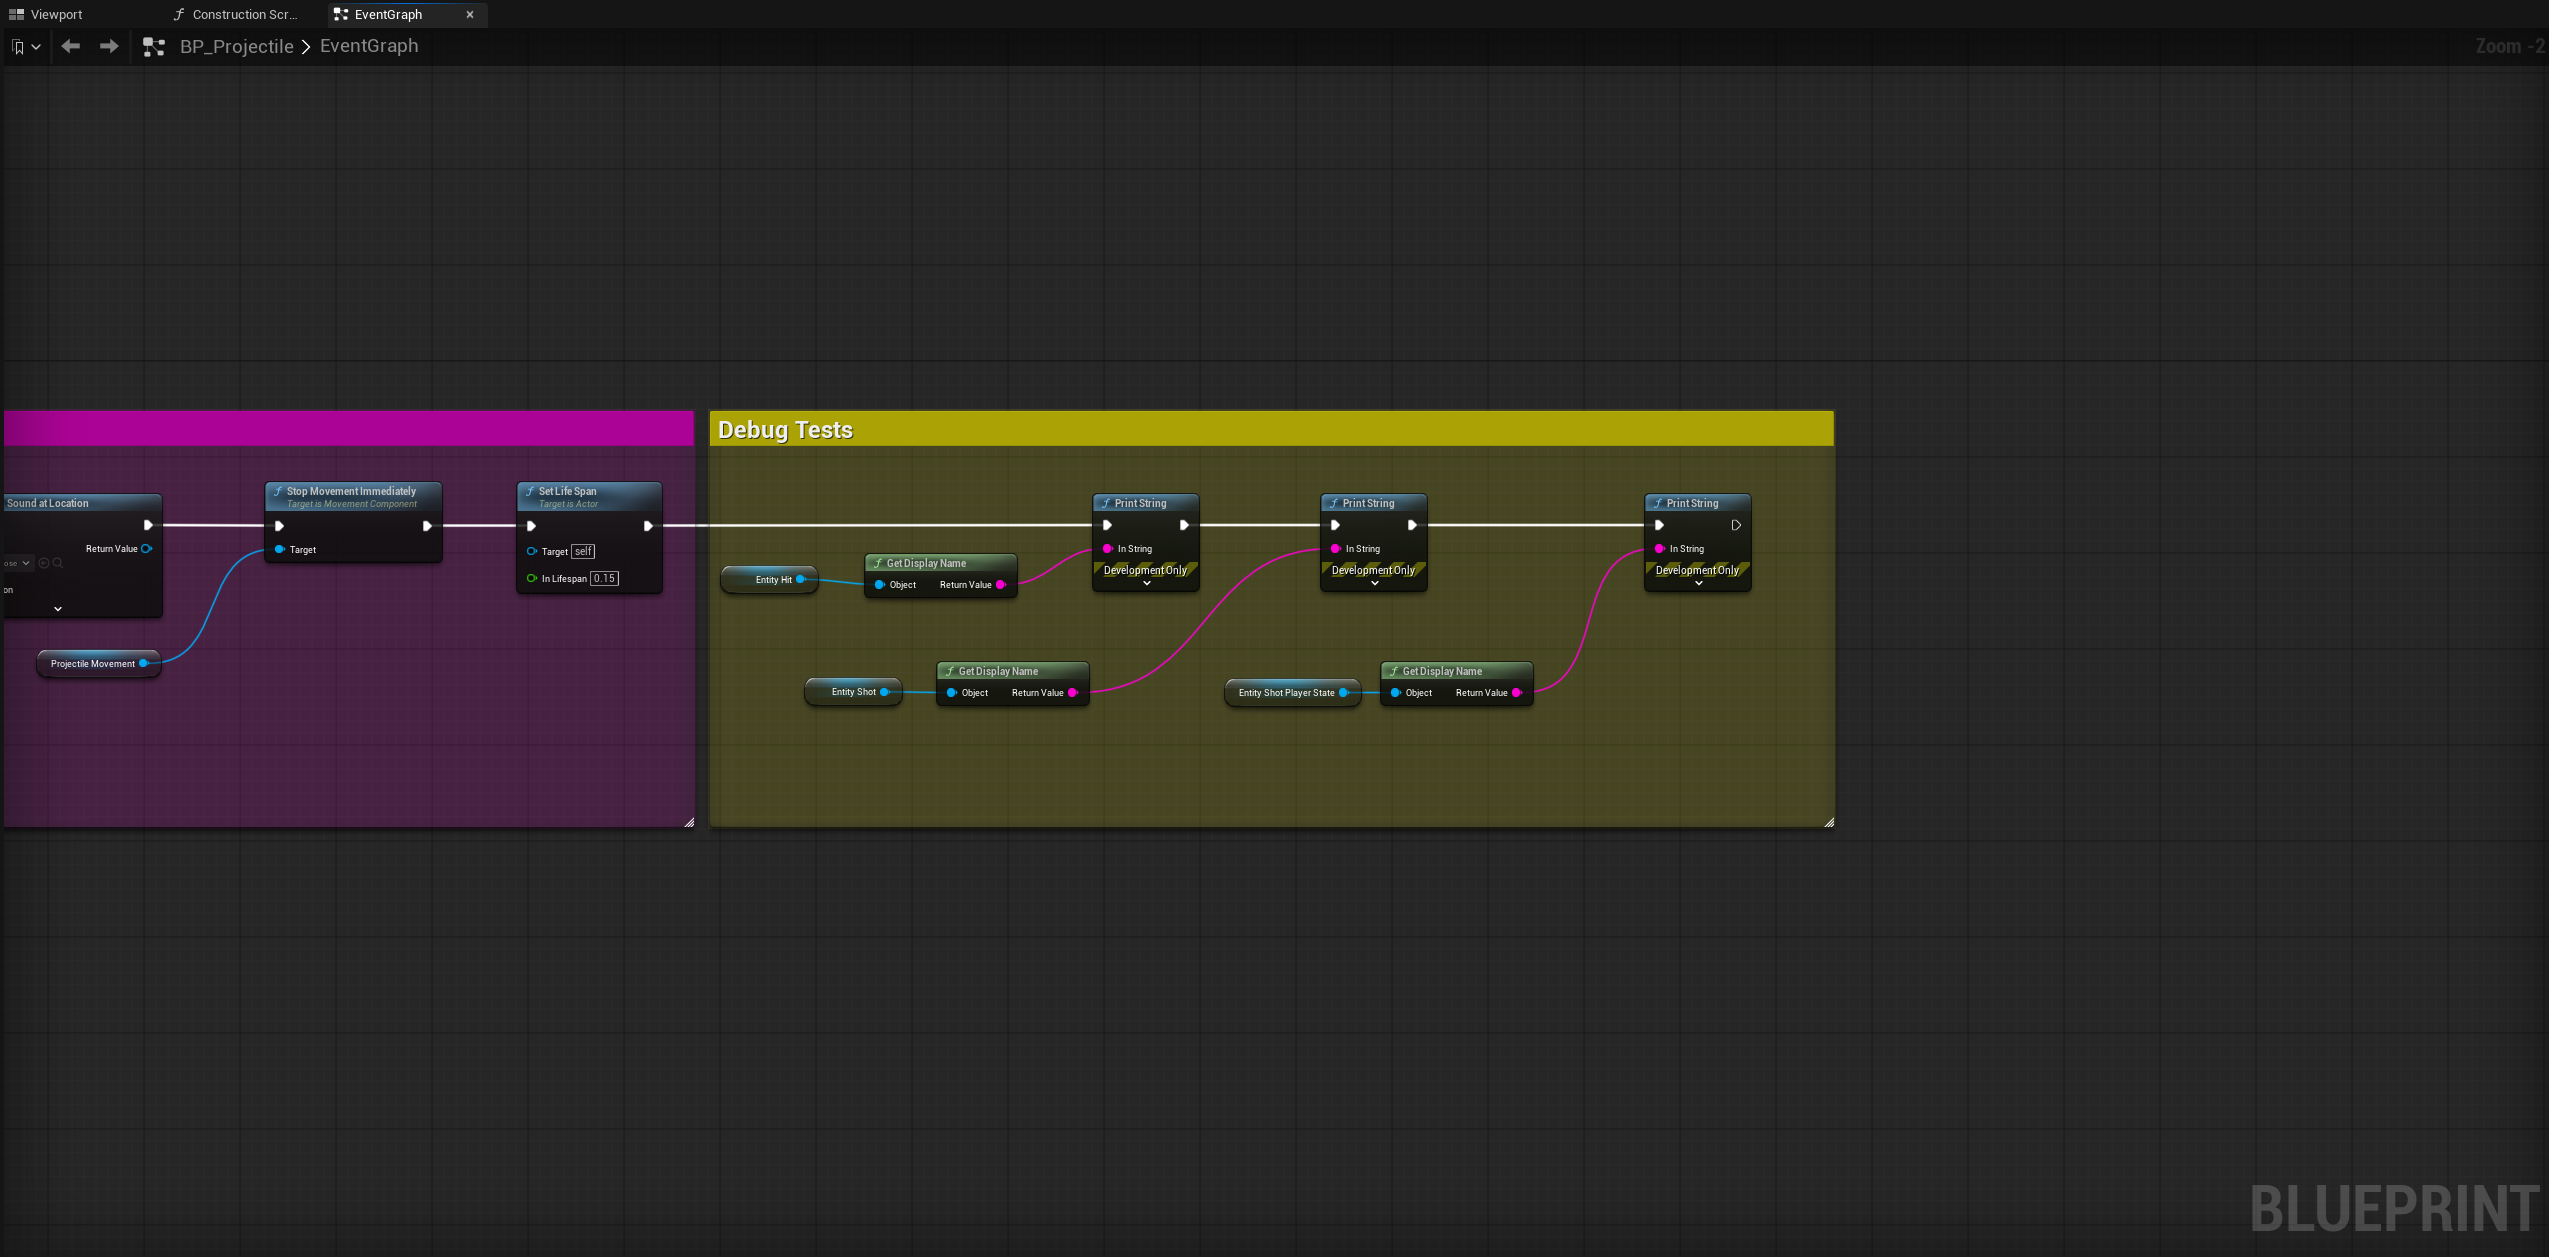2549x1257 pixels.
Task: Click the EventGraph breadcrumb
Action: [369, 46]
